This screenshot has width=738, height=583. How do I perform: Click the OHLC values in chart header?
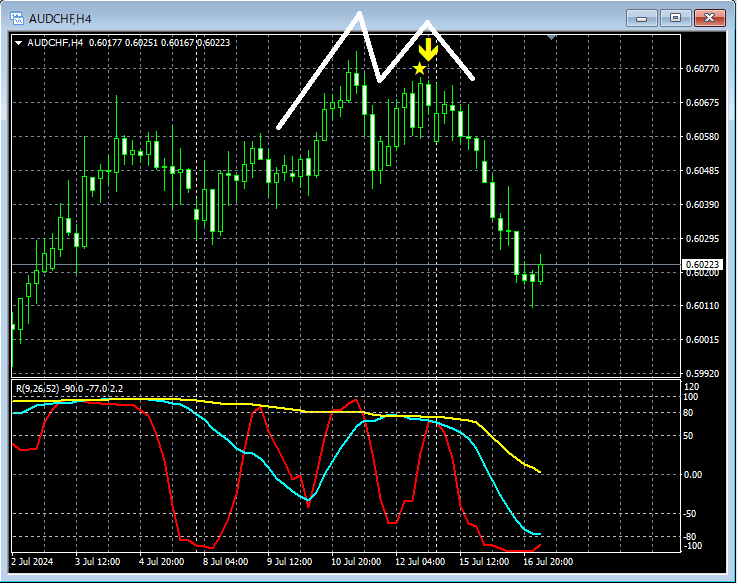tap(159, 43)
